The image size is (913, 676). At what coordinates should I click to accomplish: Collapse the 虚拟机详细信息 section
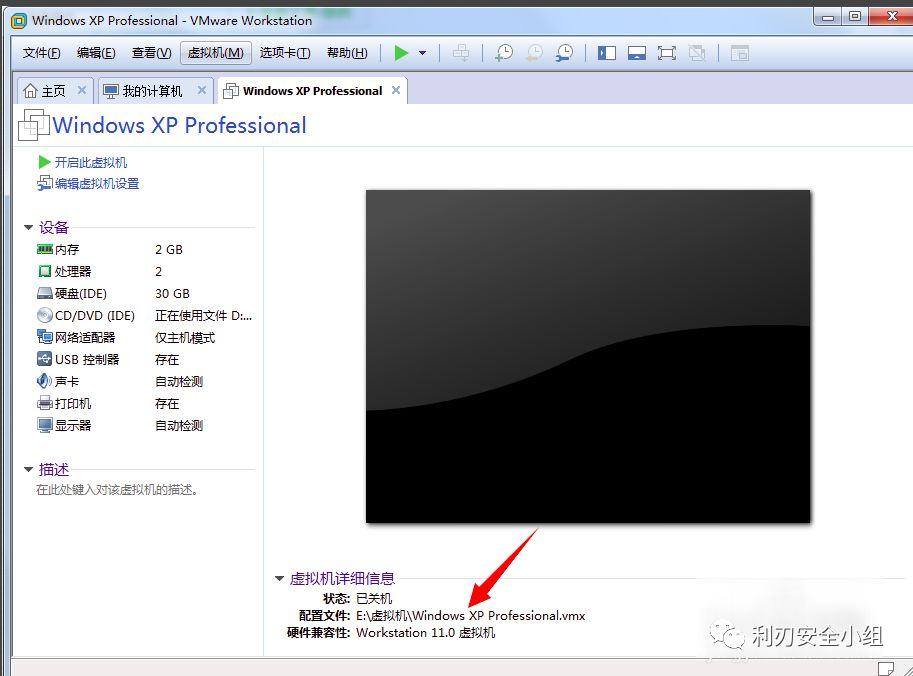tap(279, 579)
